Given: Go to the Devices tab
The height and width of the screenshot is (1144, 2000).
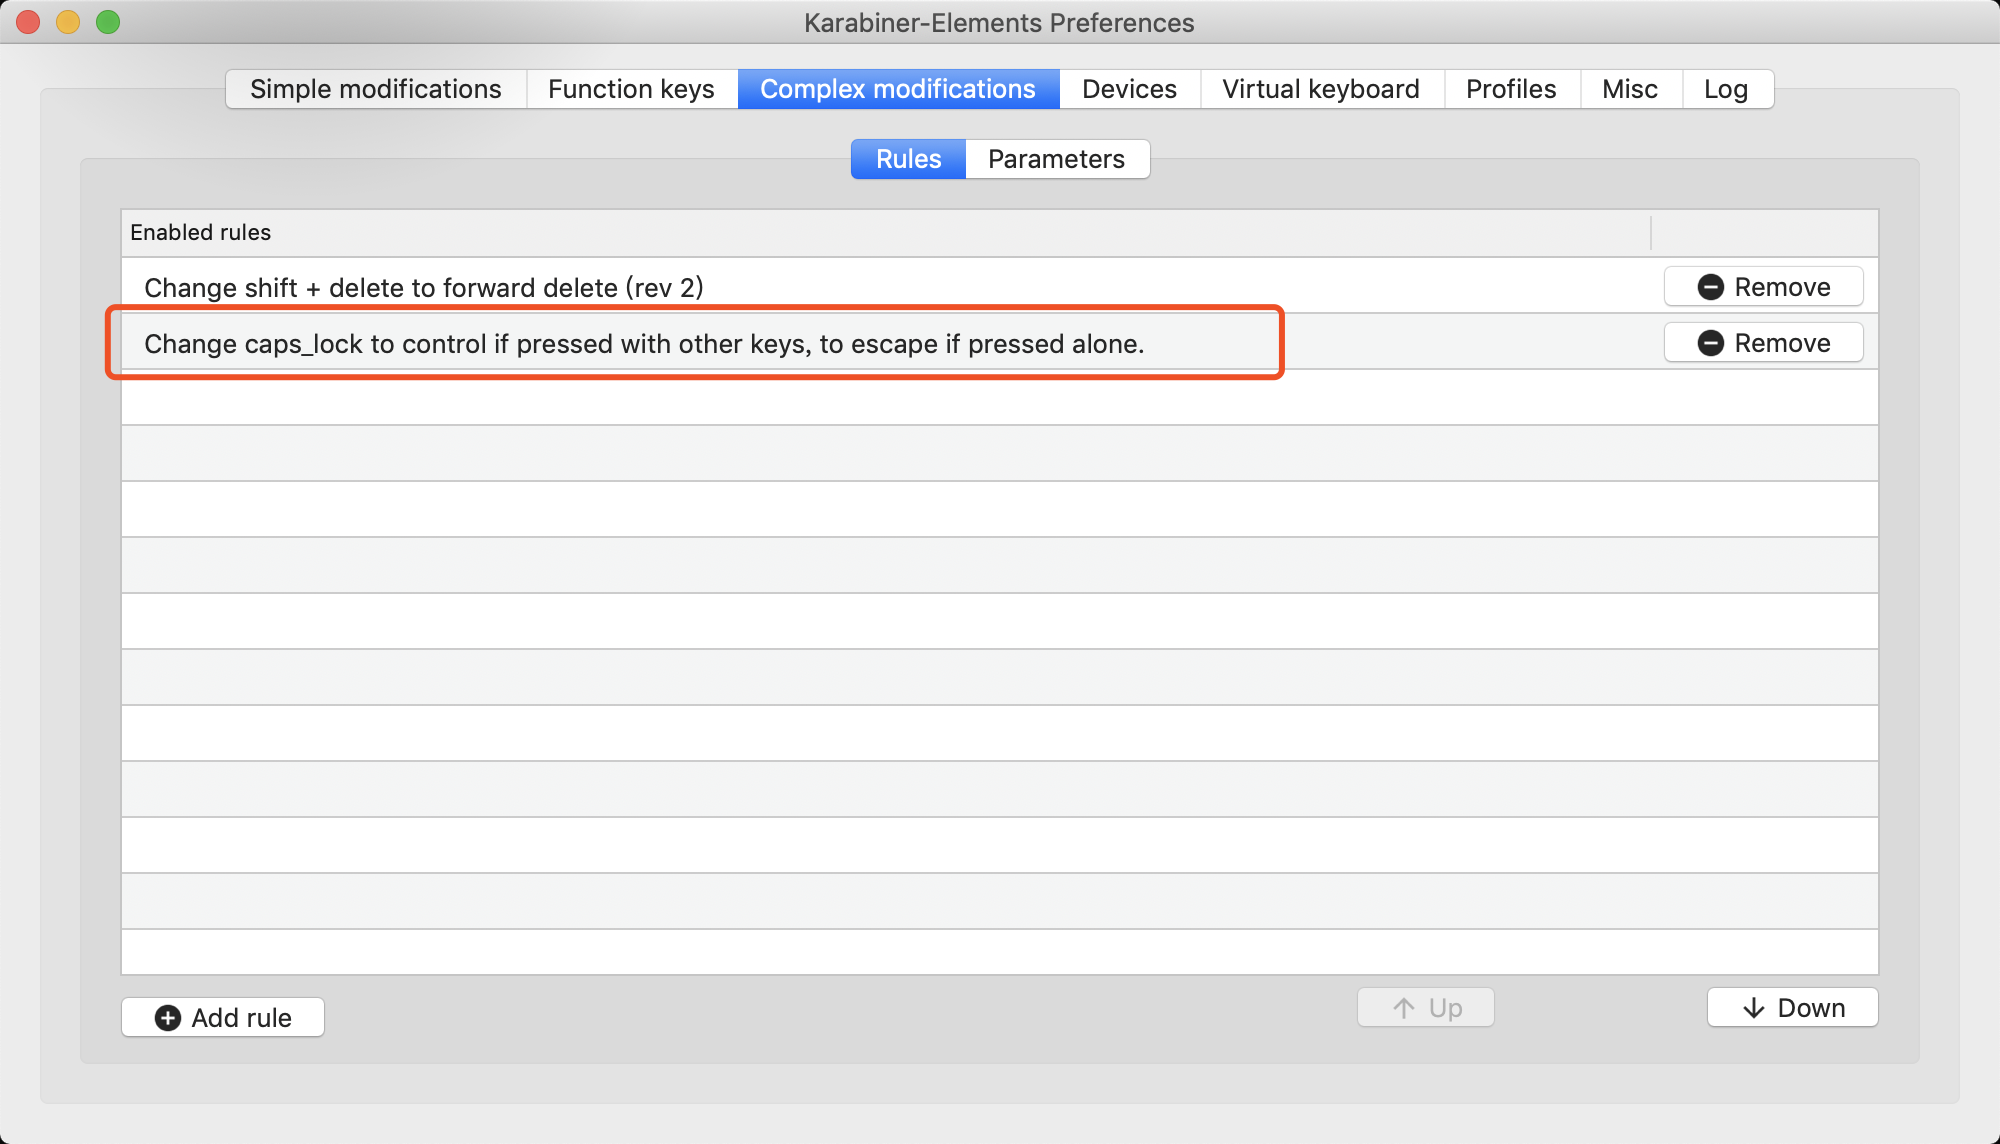Looking at the screenshot, I should click(1129, 89).
